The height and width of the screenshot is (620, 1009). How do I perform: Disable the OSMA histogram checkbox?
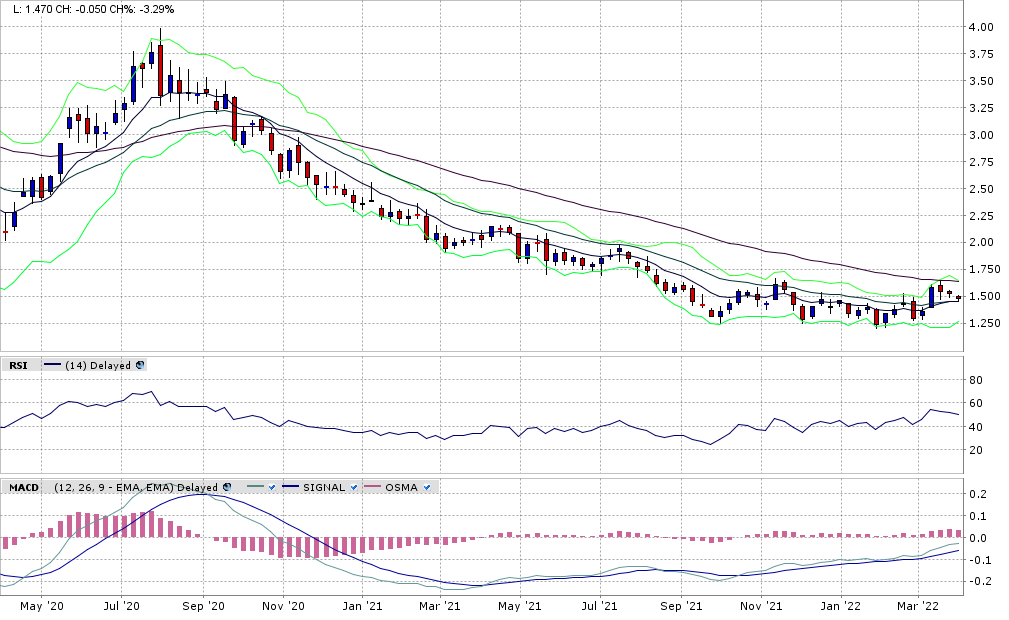[x=428, y=487]
